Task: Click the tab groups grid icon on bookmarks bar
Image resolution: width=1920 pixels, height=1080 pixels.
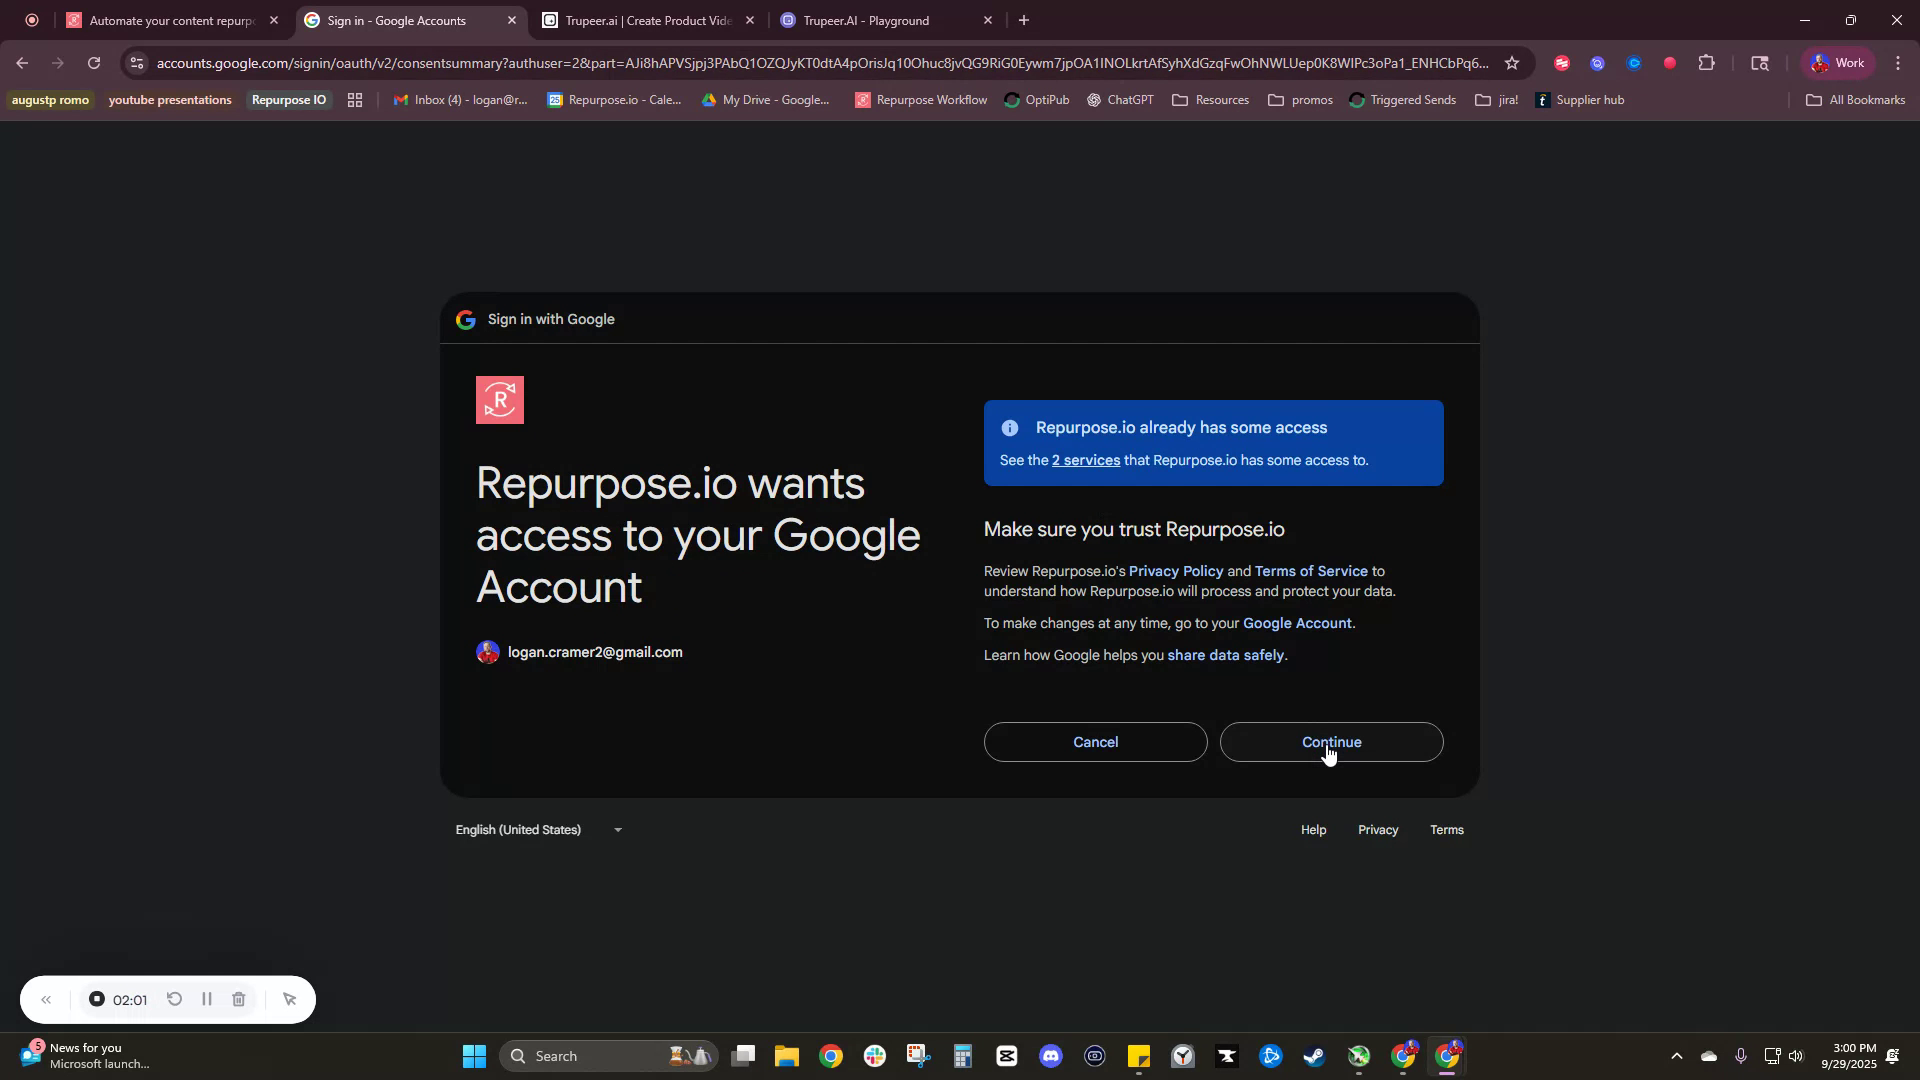Action: point(355,99)
